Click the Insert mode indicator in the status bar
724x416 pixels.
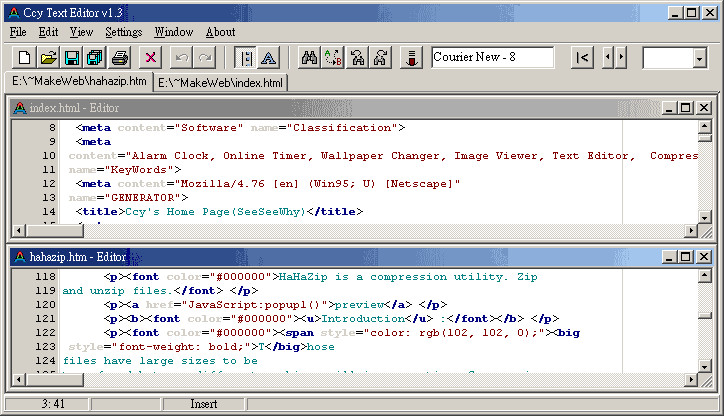(204, 404)
